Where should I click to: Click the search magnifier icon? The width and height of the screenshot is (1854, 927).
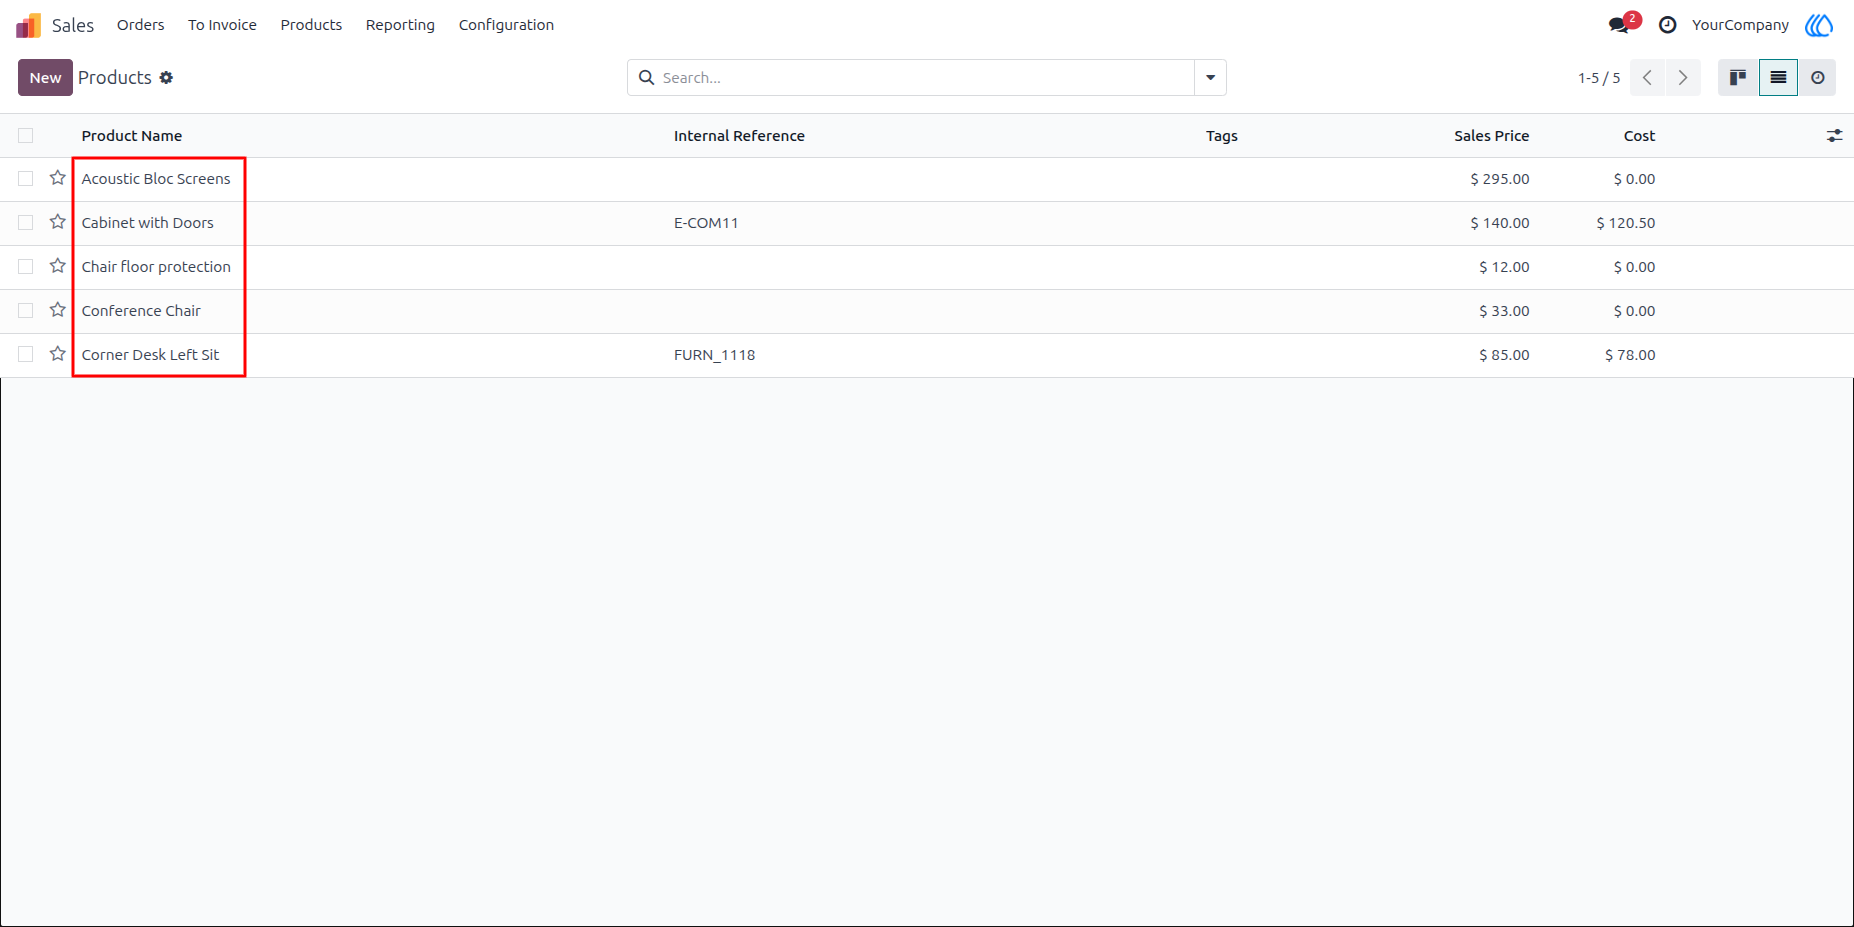coord(647,77)
